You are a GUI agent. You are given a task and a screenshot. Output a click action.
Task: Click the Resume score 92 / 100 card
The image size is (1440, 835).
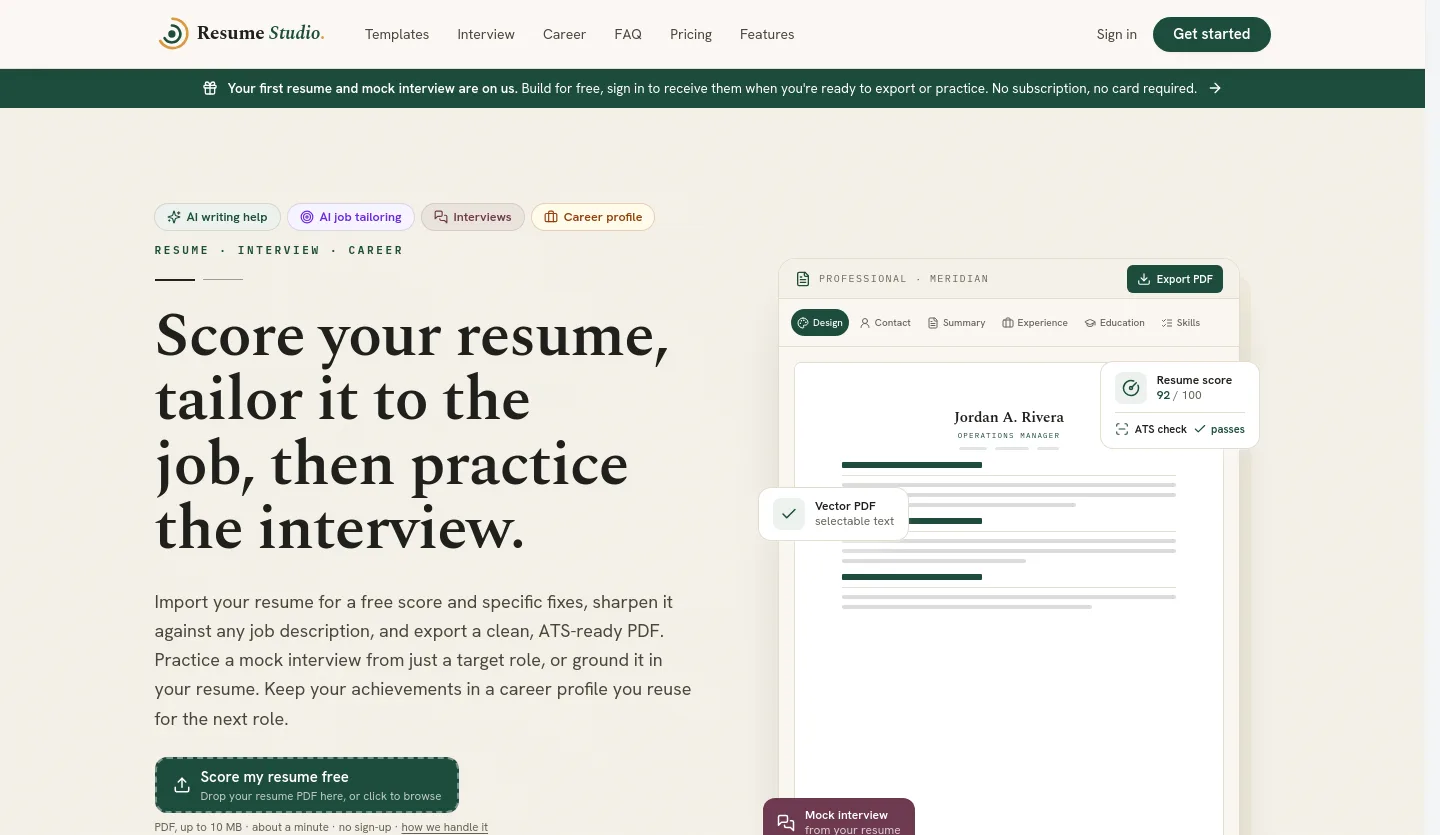click(1180, 405)
